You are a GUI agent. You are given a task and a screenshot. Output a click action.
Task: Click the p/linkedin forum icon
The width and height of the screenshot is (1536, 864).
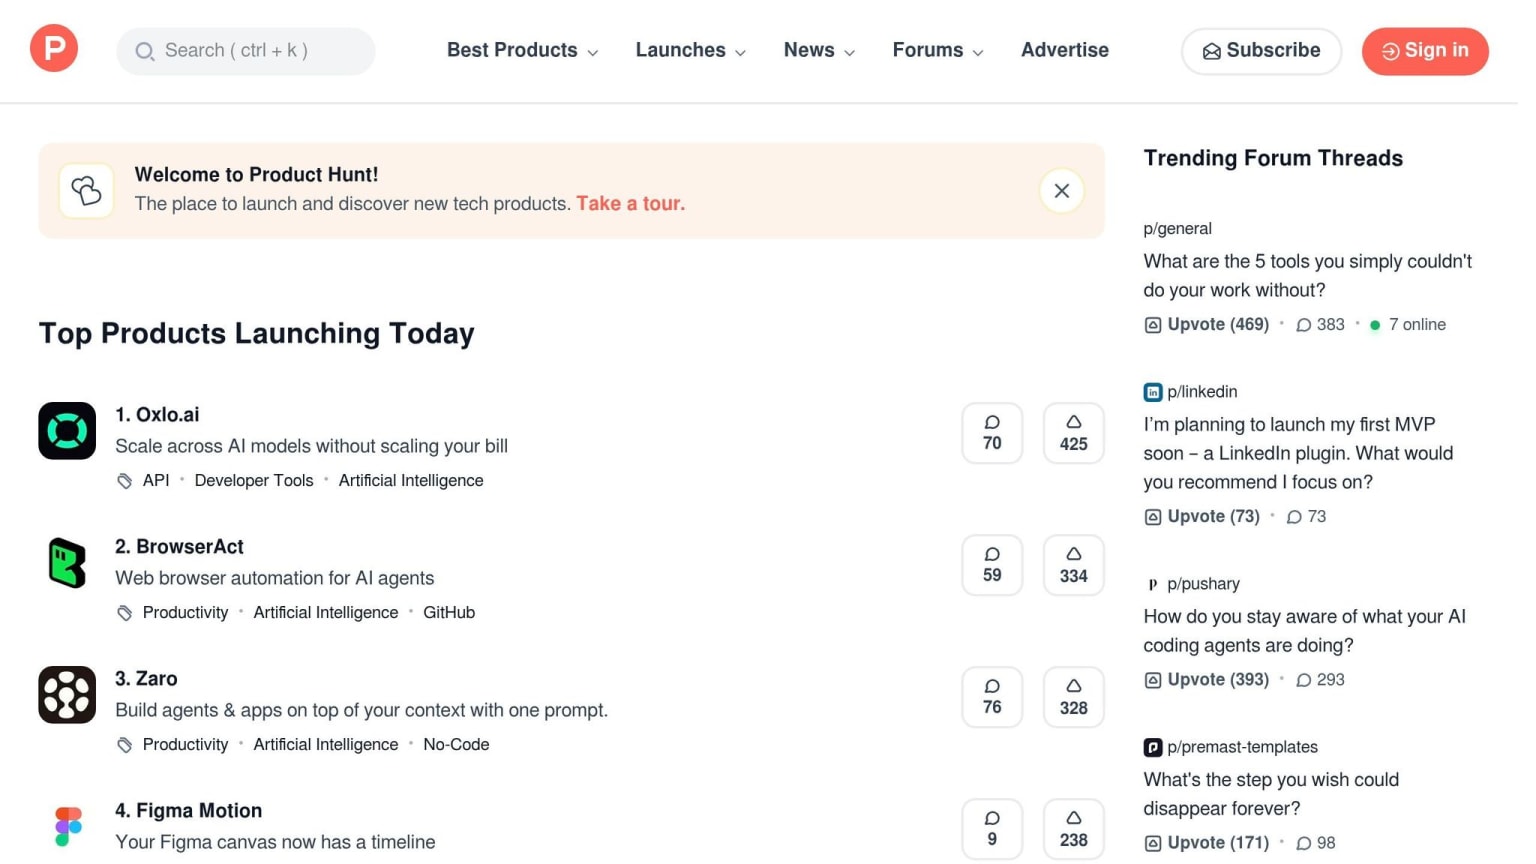point(1153,392)
